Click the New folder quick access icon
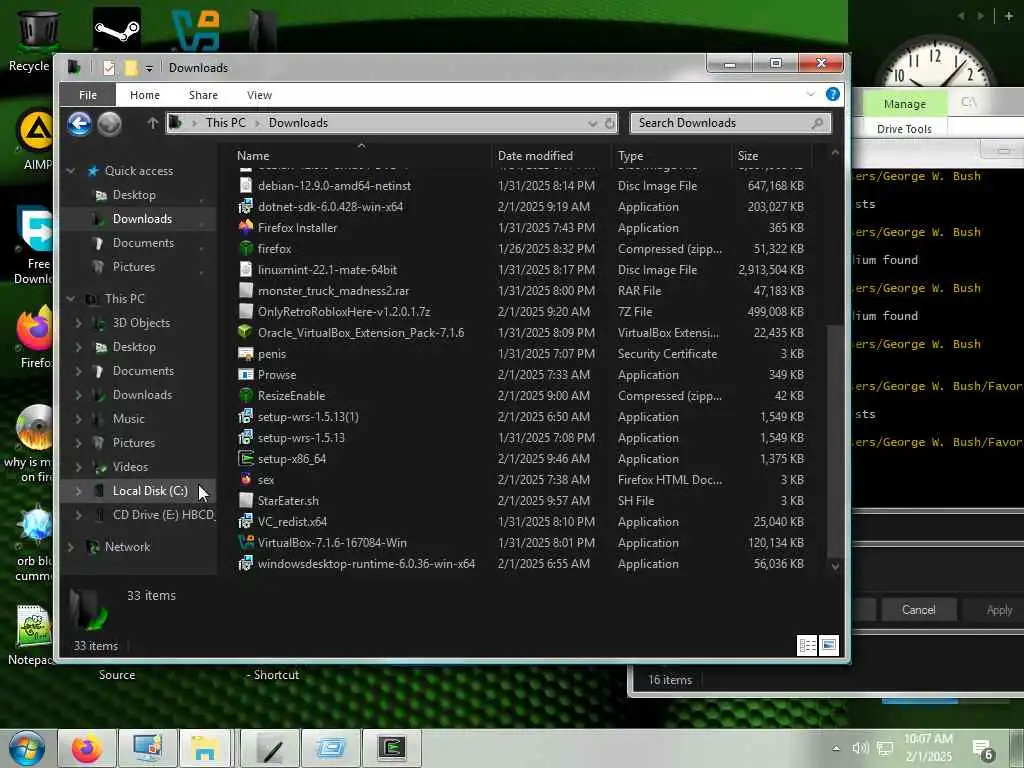1024x768 pixels. 131,68
